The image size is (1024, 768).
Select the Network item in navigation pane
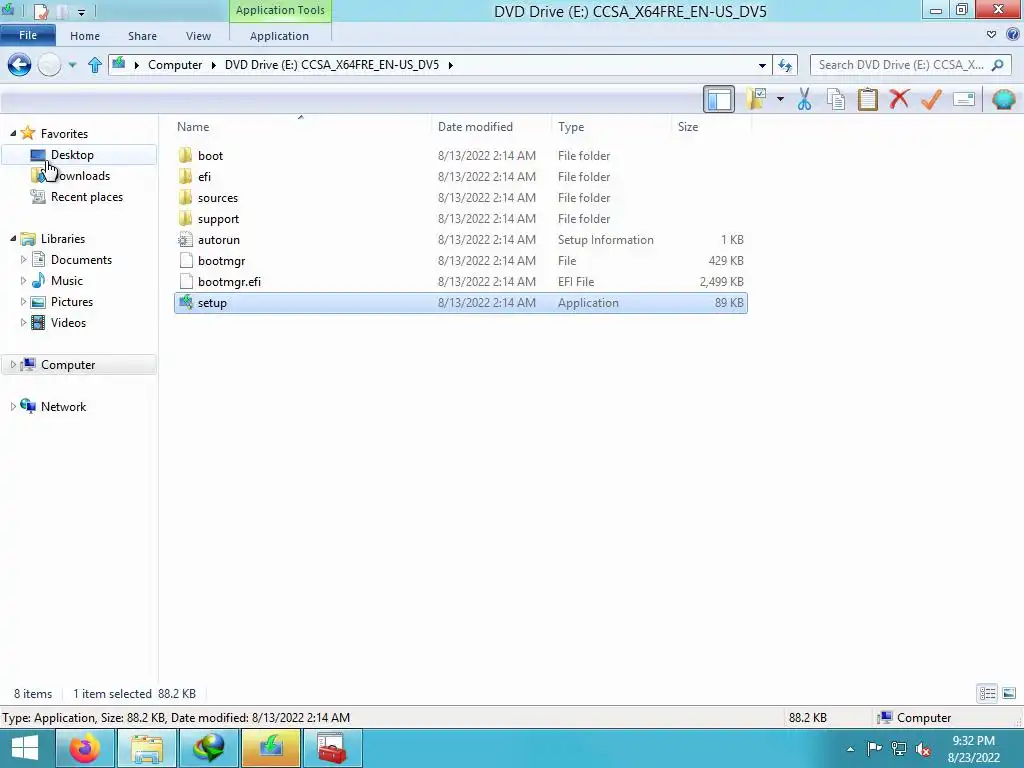click(x=63, y=406)
